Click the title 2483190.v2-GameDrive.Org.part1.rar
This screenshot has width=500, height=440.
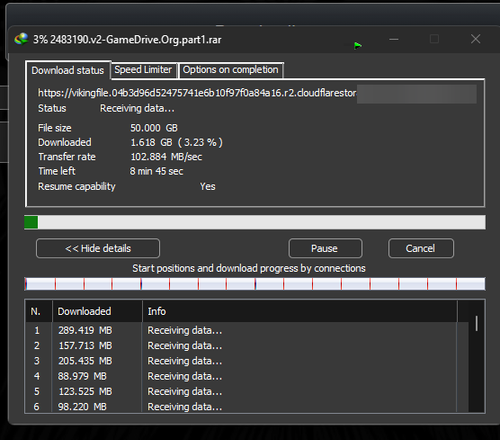click(136, 40)
